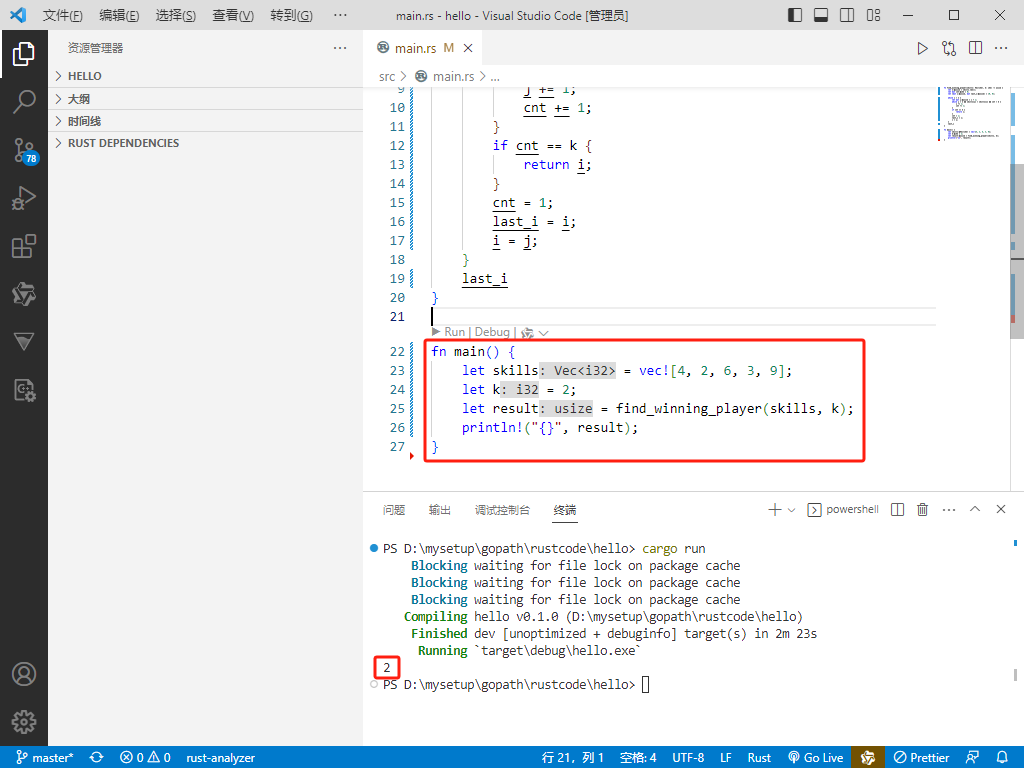Screen dimensions: 1024x768
Task: Open the 转到(G) menu
Action: tap(291, 15)
